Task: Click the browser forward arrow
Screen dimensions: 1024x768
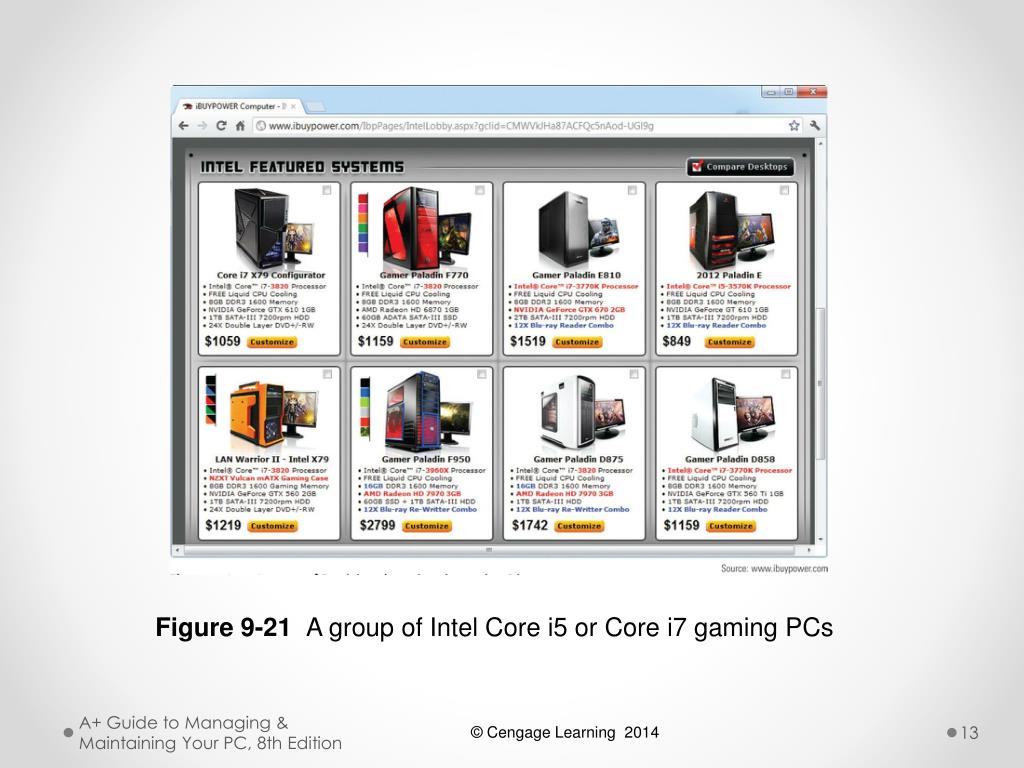Action: (x=202, y=125)
